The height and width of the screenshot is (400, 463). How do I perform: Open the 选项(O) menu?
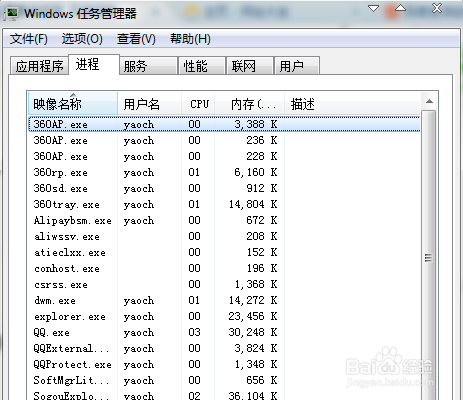point(82,39)
